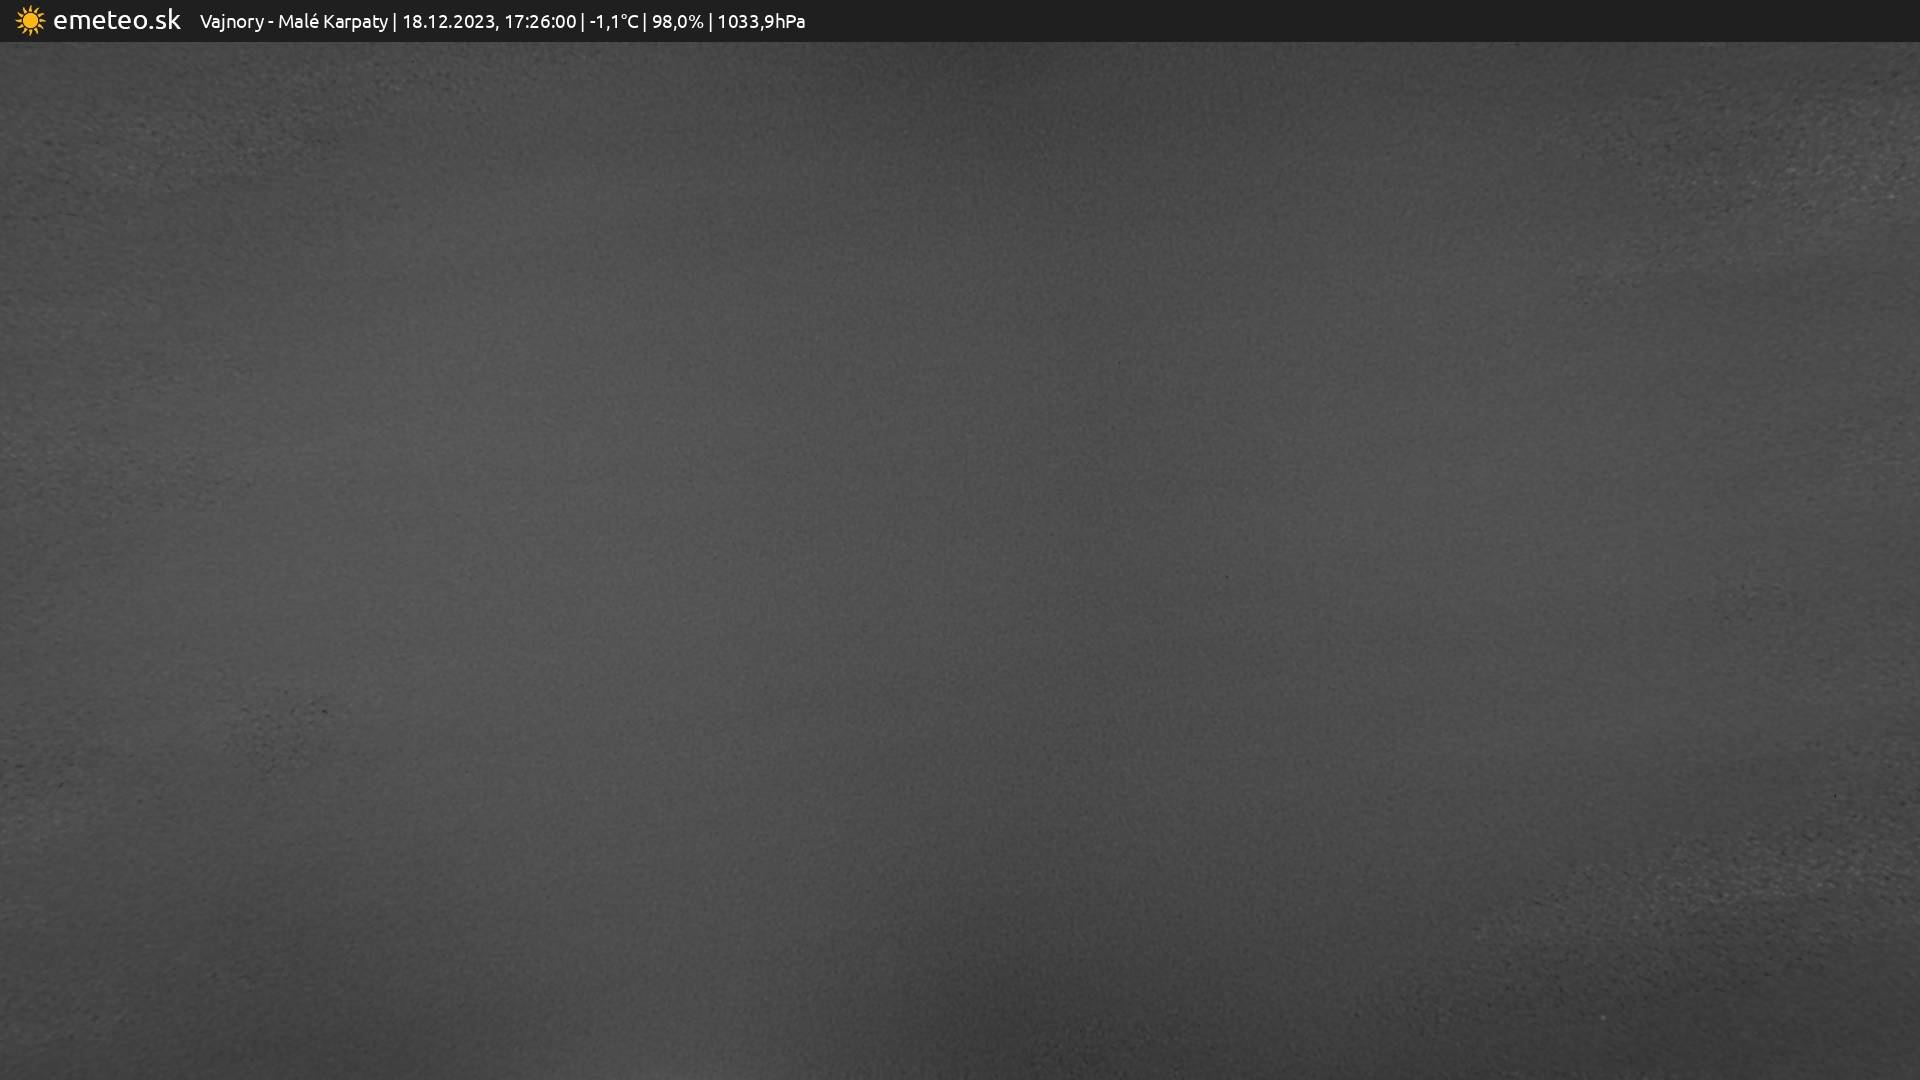The width and height of the screenshot is (1920, 1080).
Task: Click the dash between Vajnory and Malé
Action: coord(271,23)
